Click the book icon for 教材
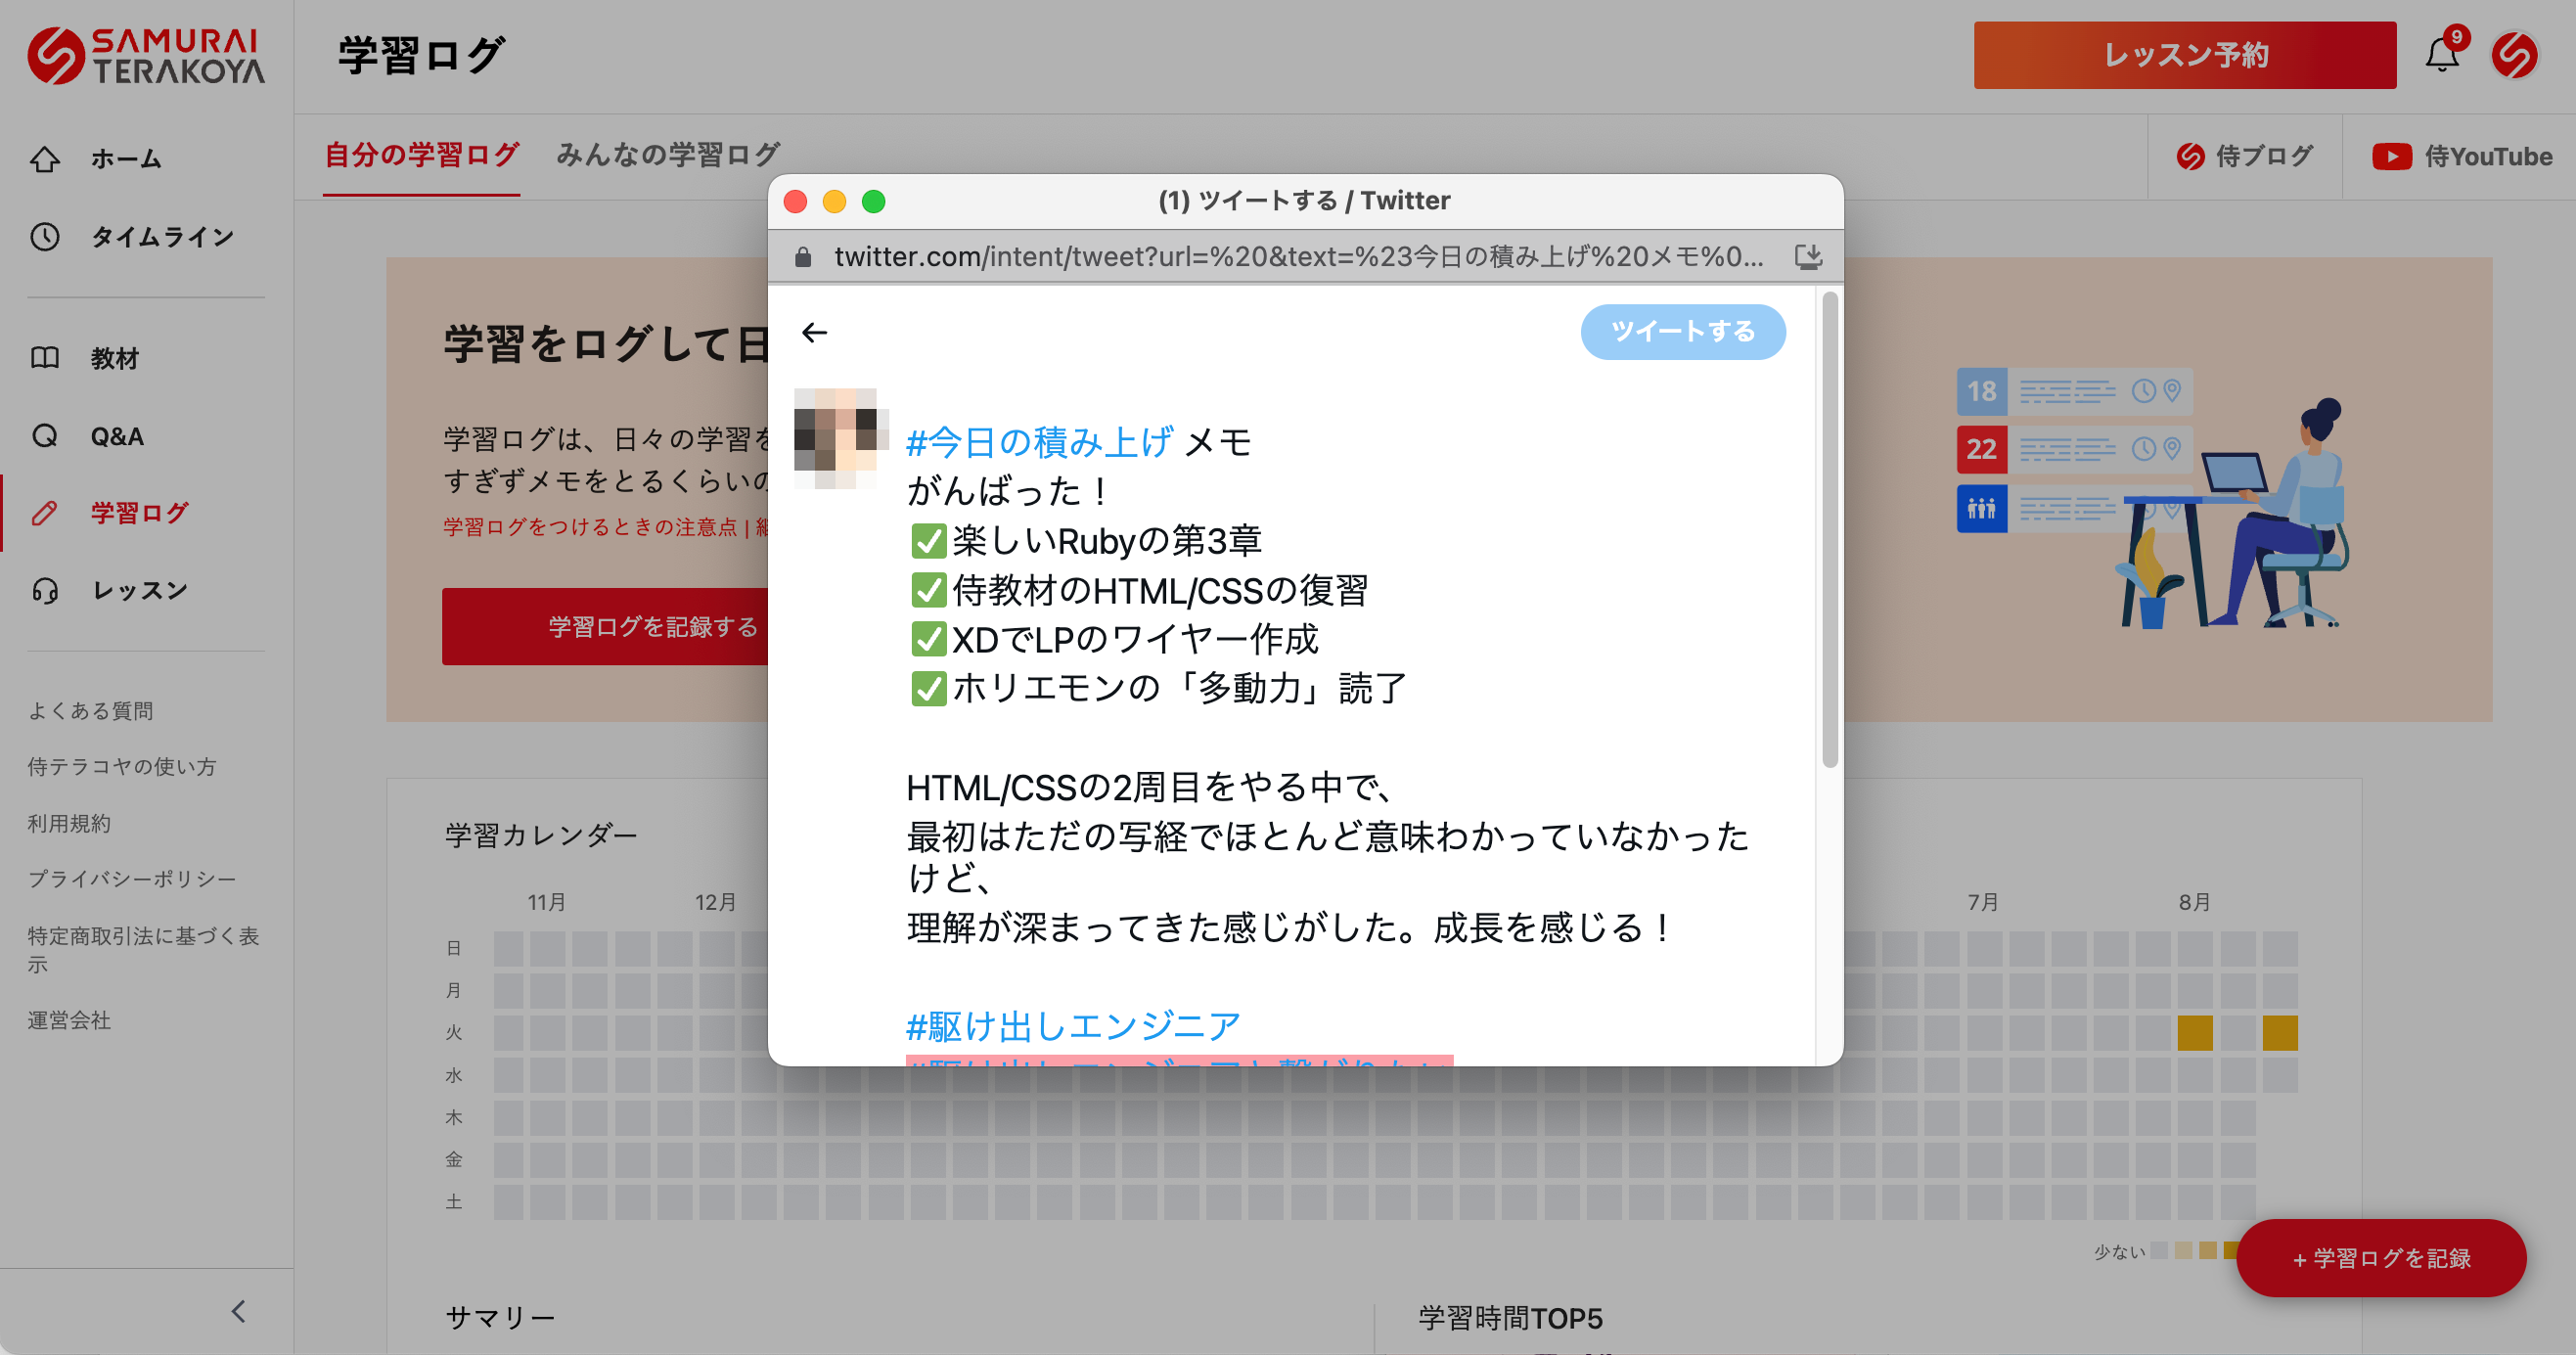 (x=45, y=358)
